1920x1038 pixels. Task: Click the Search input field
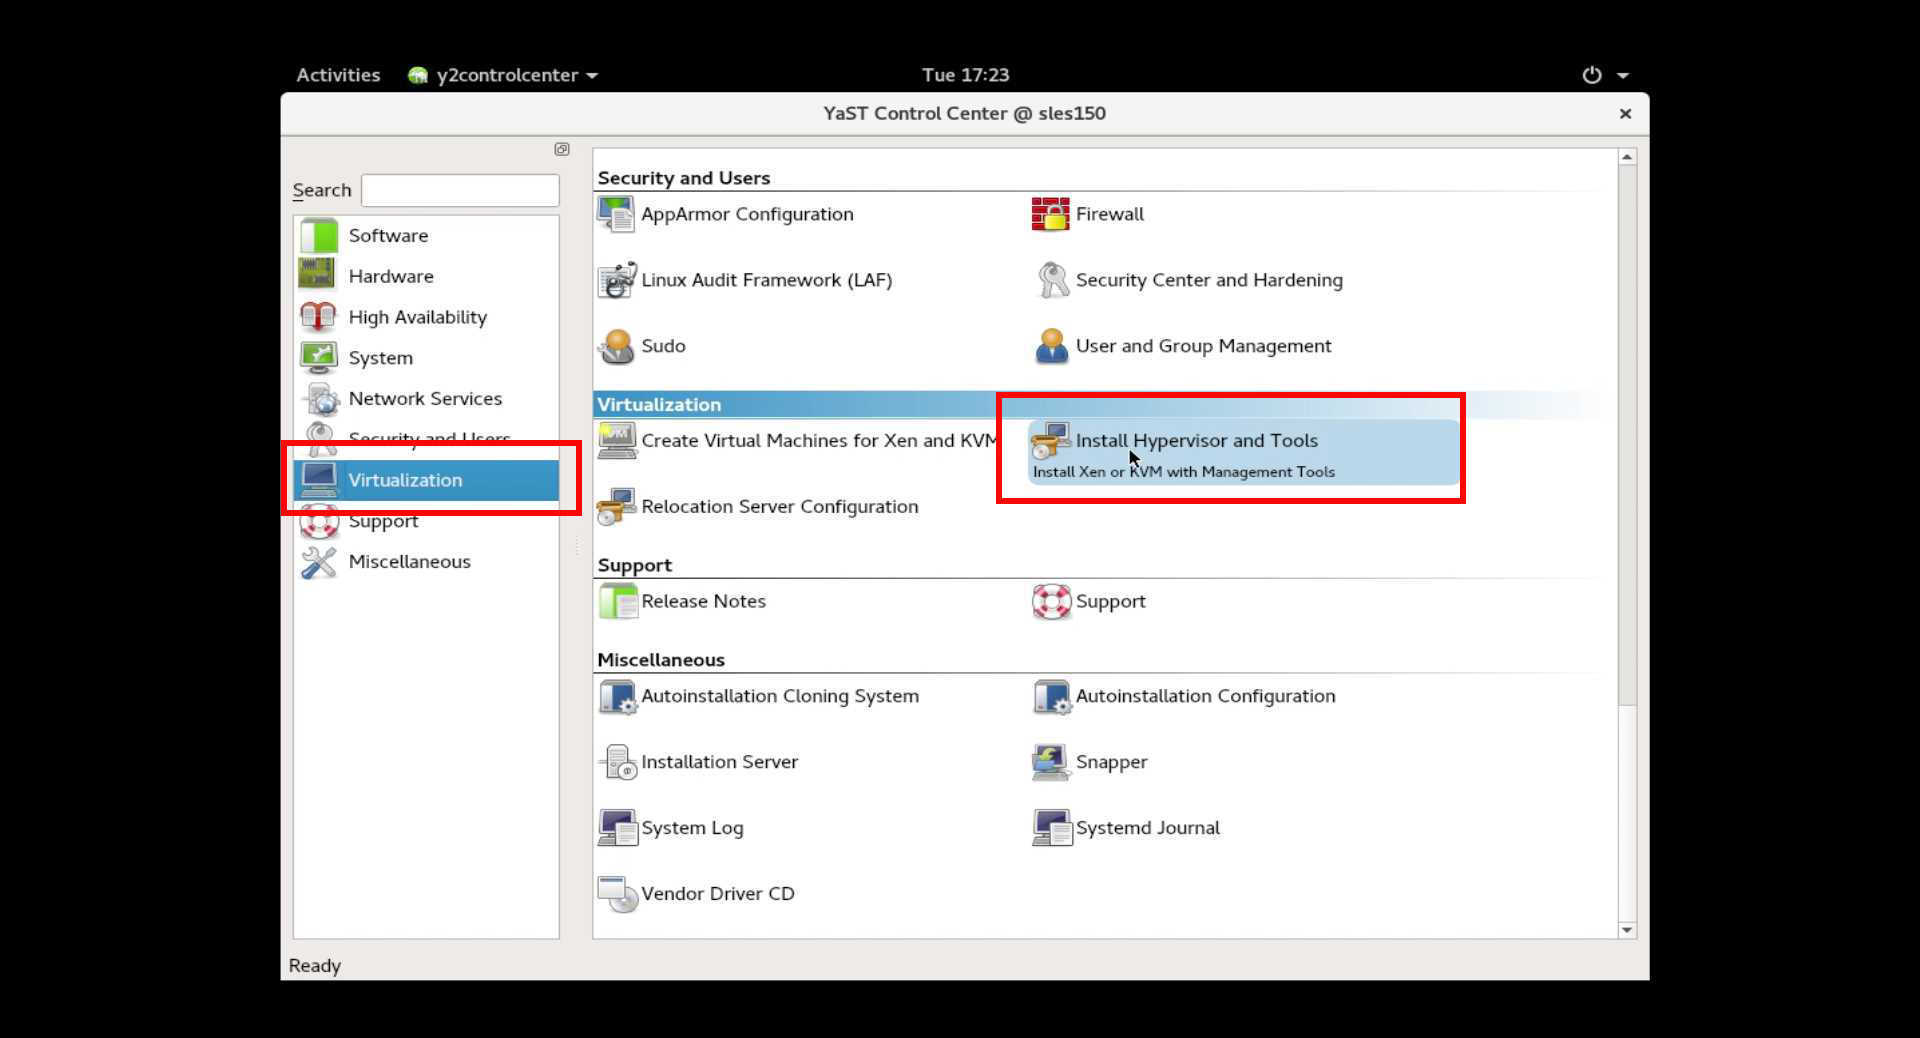(x=460, y=190)
